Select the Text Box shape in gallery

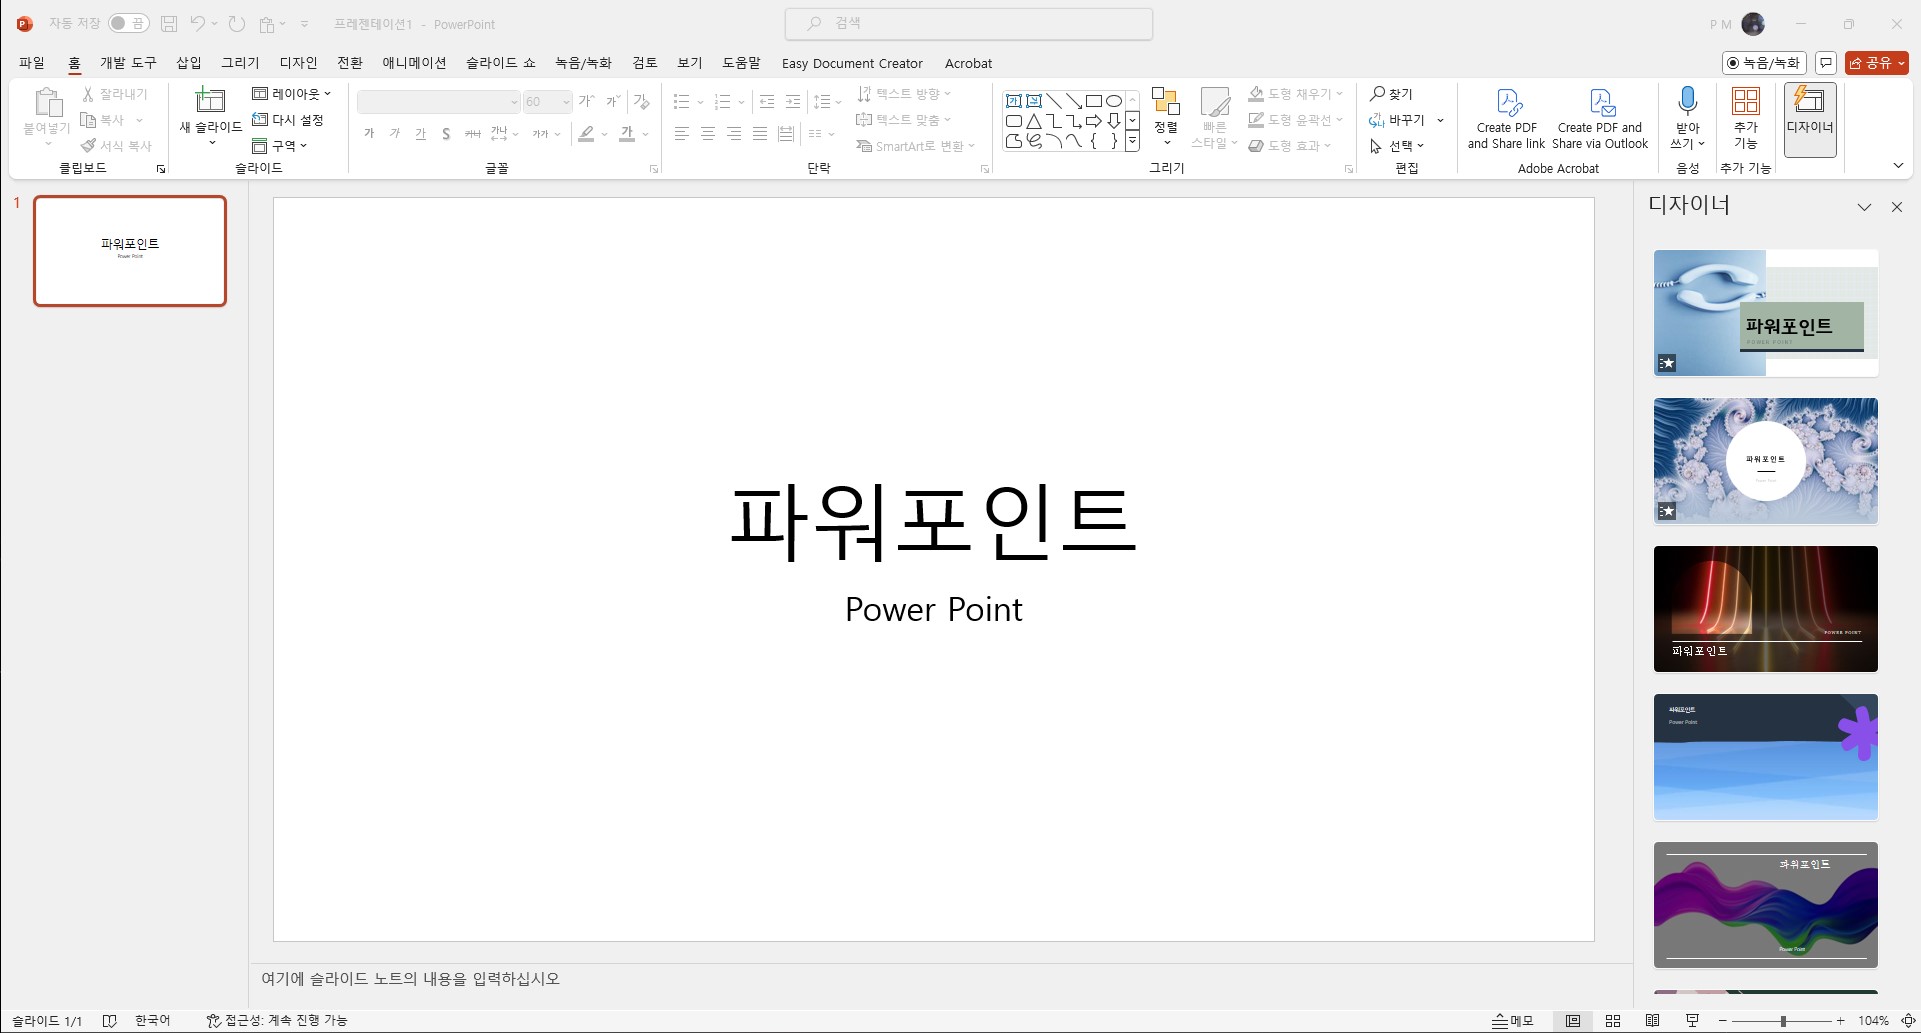coord(1014,101)
